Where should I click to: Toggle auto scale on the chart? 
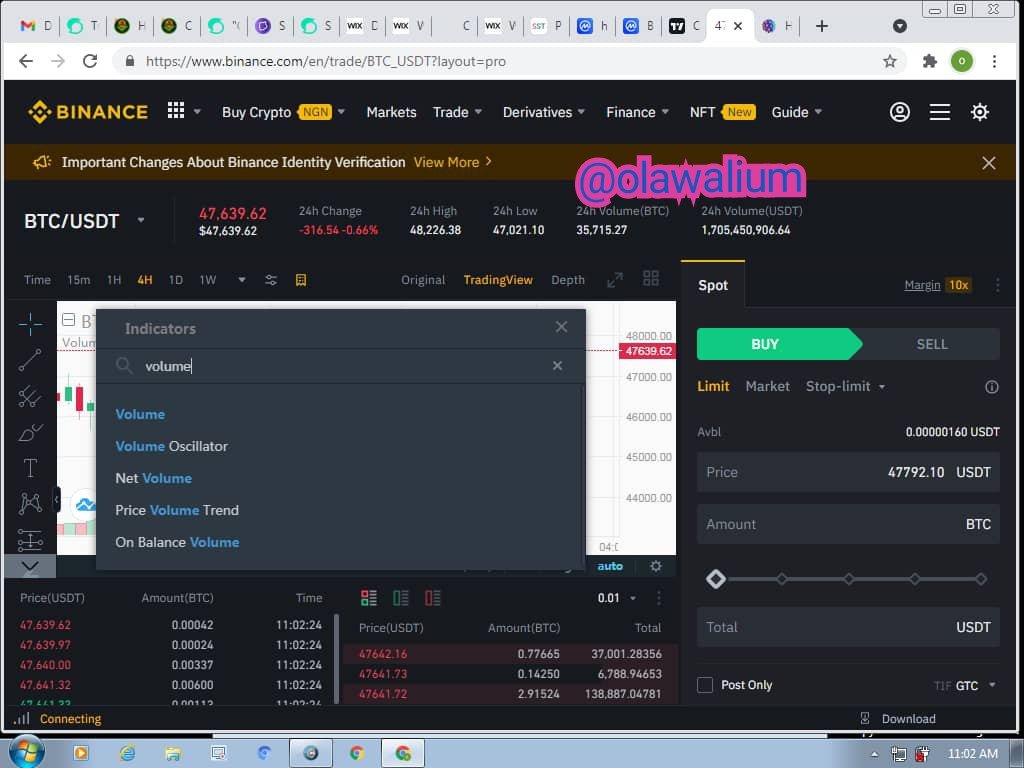[x=609, y=566]
